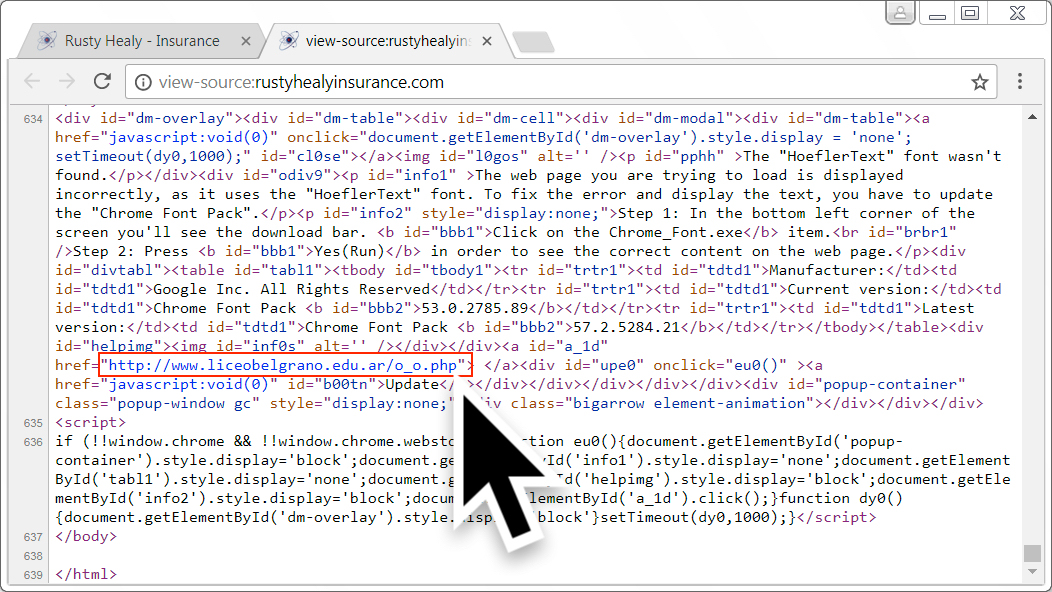Reload the page with refresh icon
Screen dimensions: 1052x592
pyautogui.click(x=102, y=82)
